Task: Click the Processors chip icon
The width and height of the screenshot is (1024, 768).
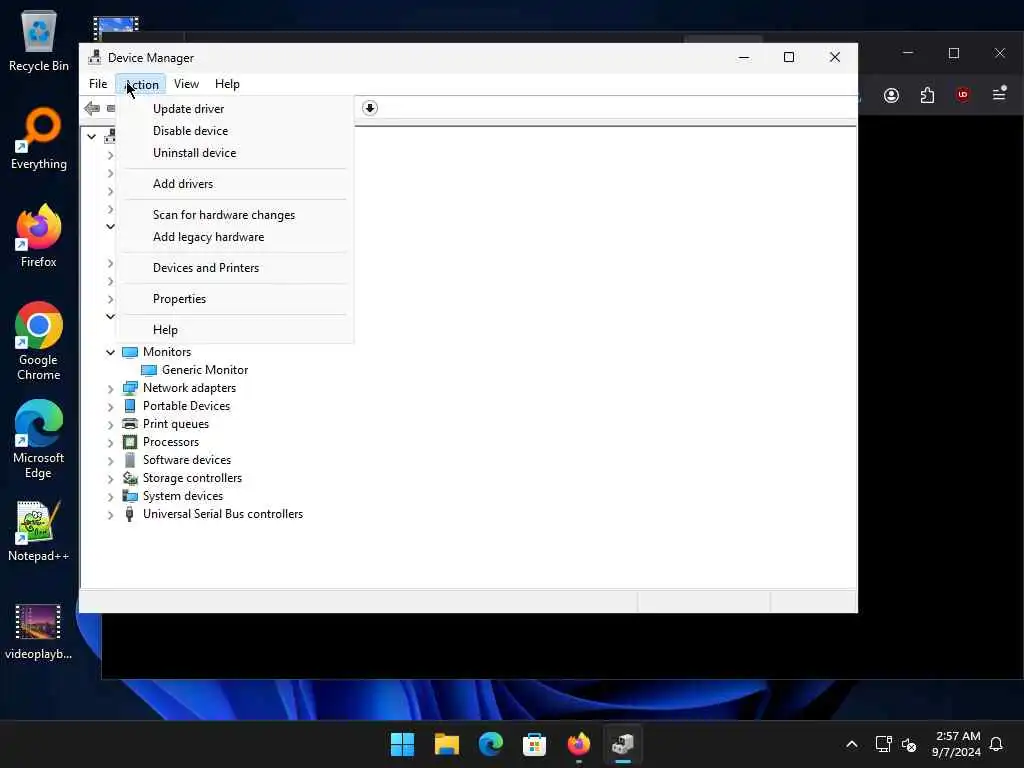Action: pyautogui.click(x=130, y=442)
